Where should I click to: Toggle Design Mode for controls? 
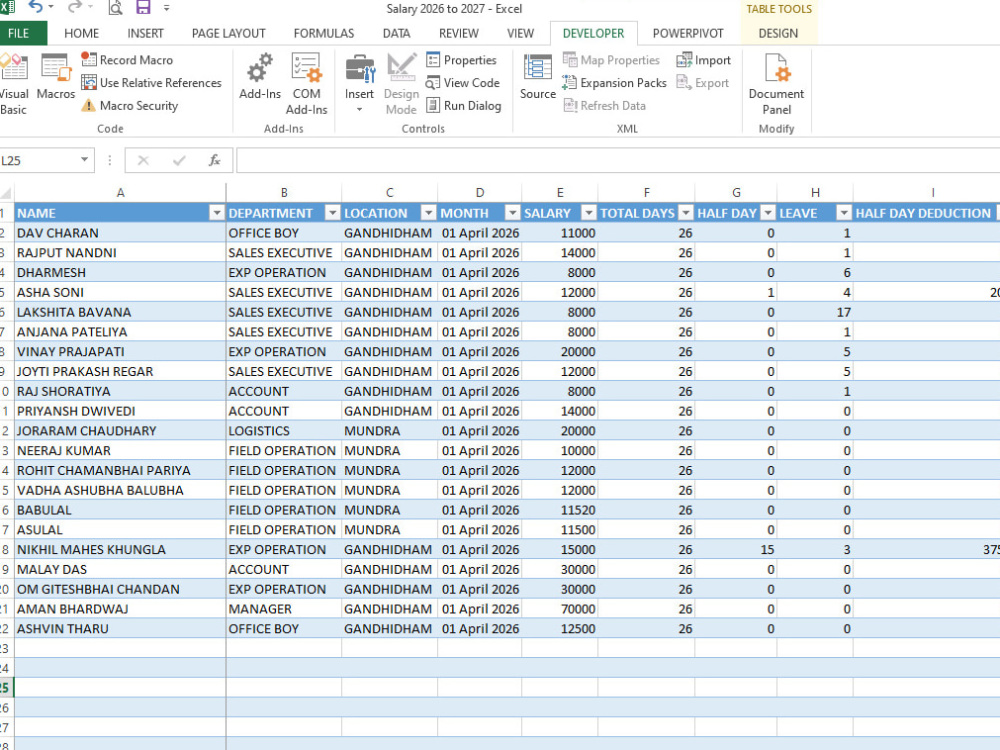(401, 84)
